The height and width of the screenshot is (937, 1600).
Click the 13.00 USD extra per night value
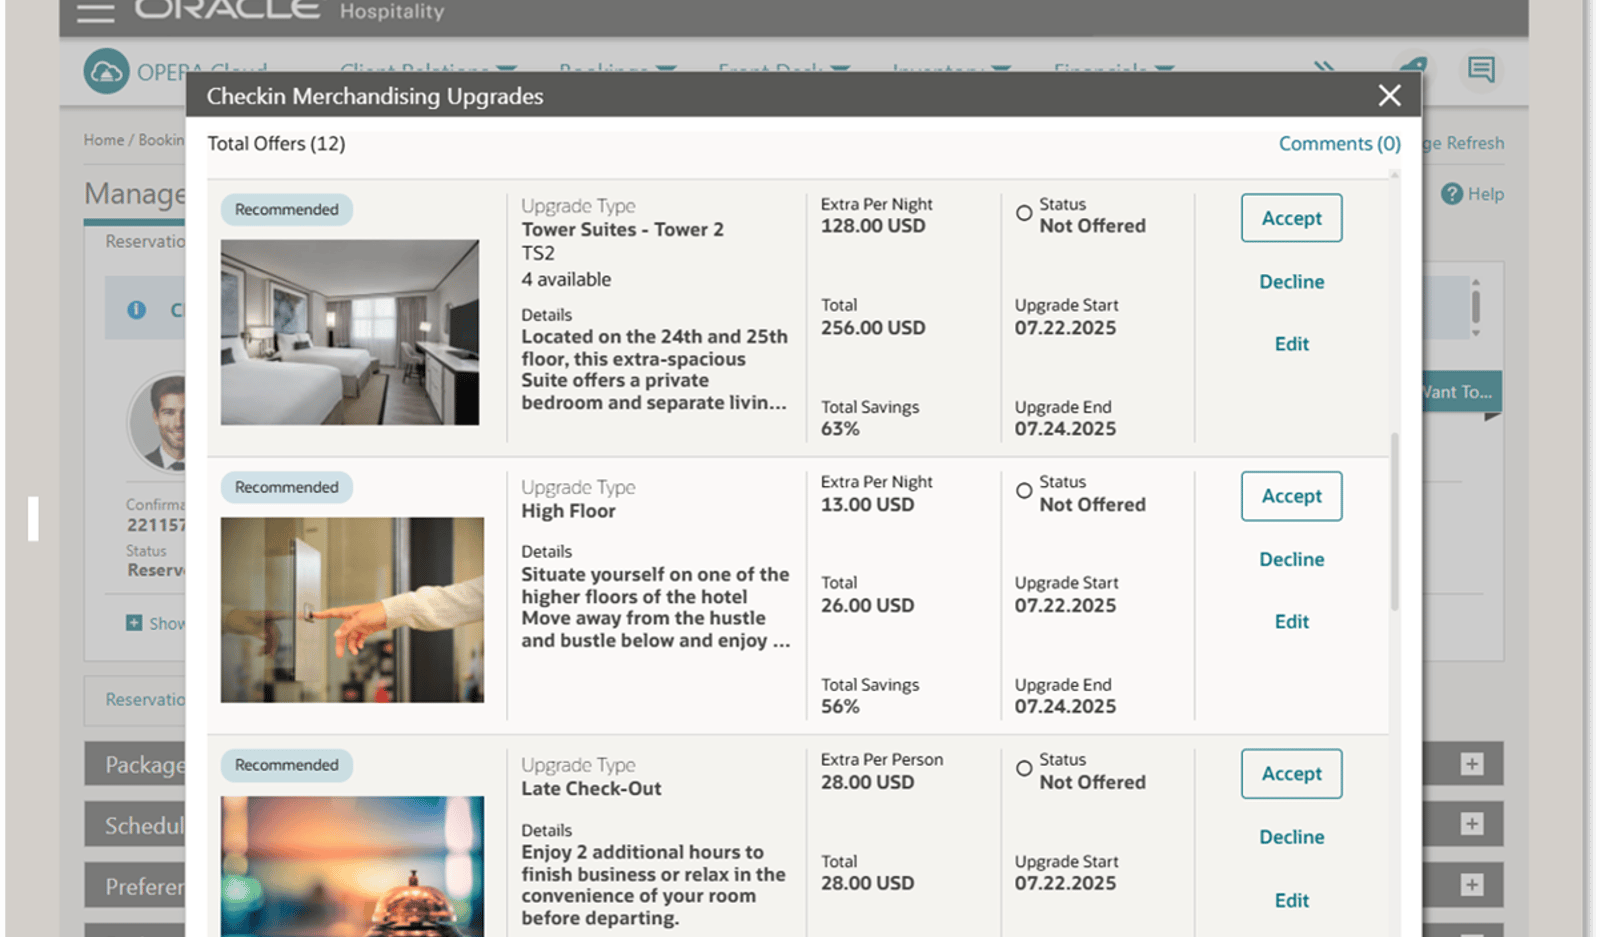pyautogui.click(x=867, y=505)
